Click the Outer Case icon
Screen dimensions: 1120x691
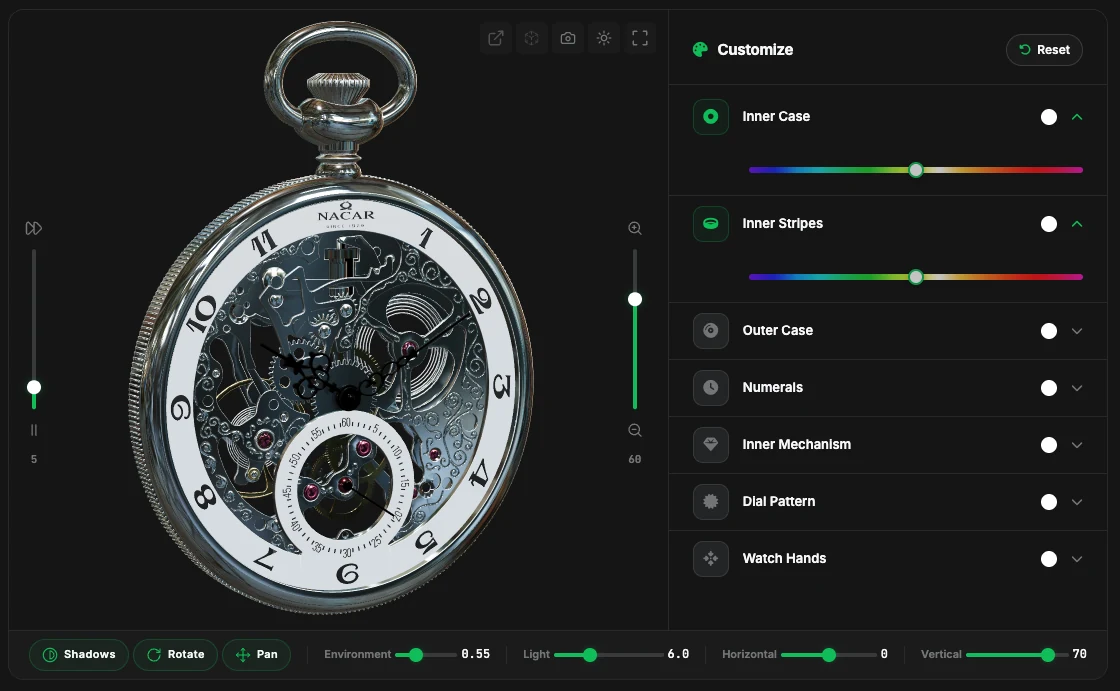coord(711,331)
